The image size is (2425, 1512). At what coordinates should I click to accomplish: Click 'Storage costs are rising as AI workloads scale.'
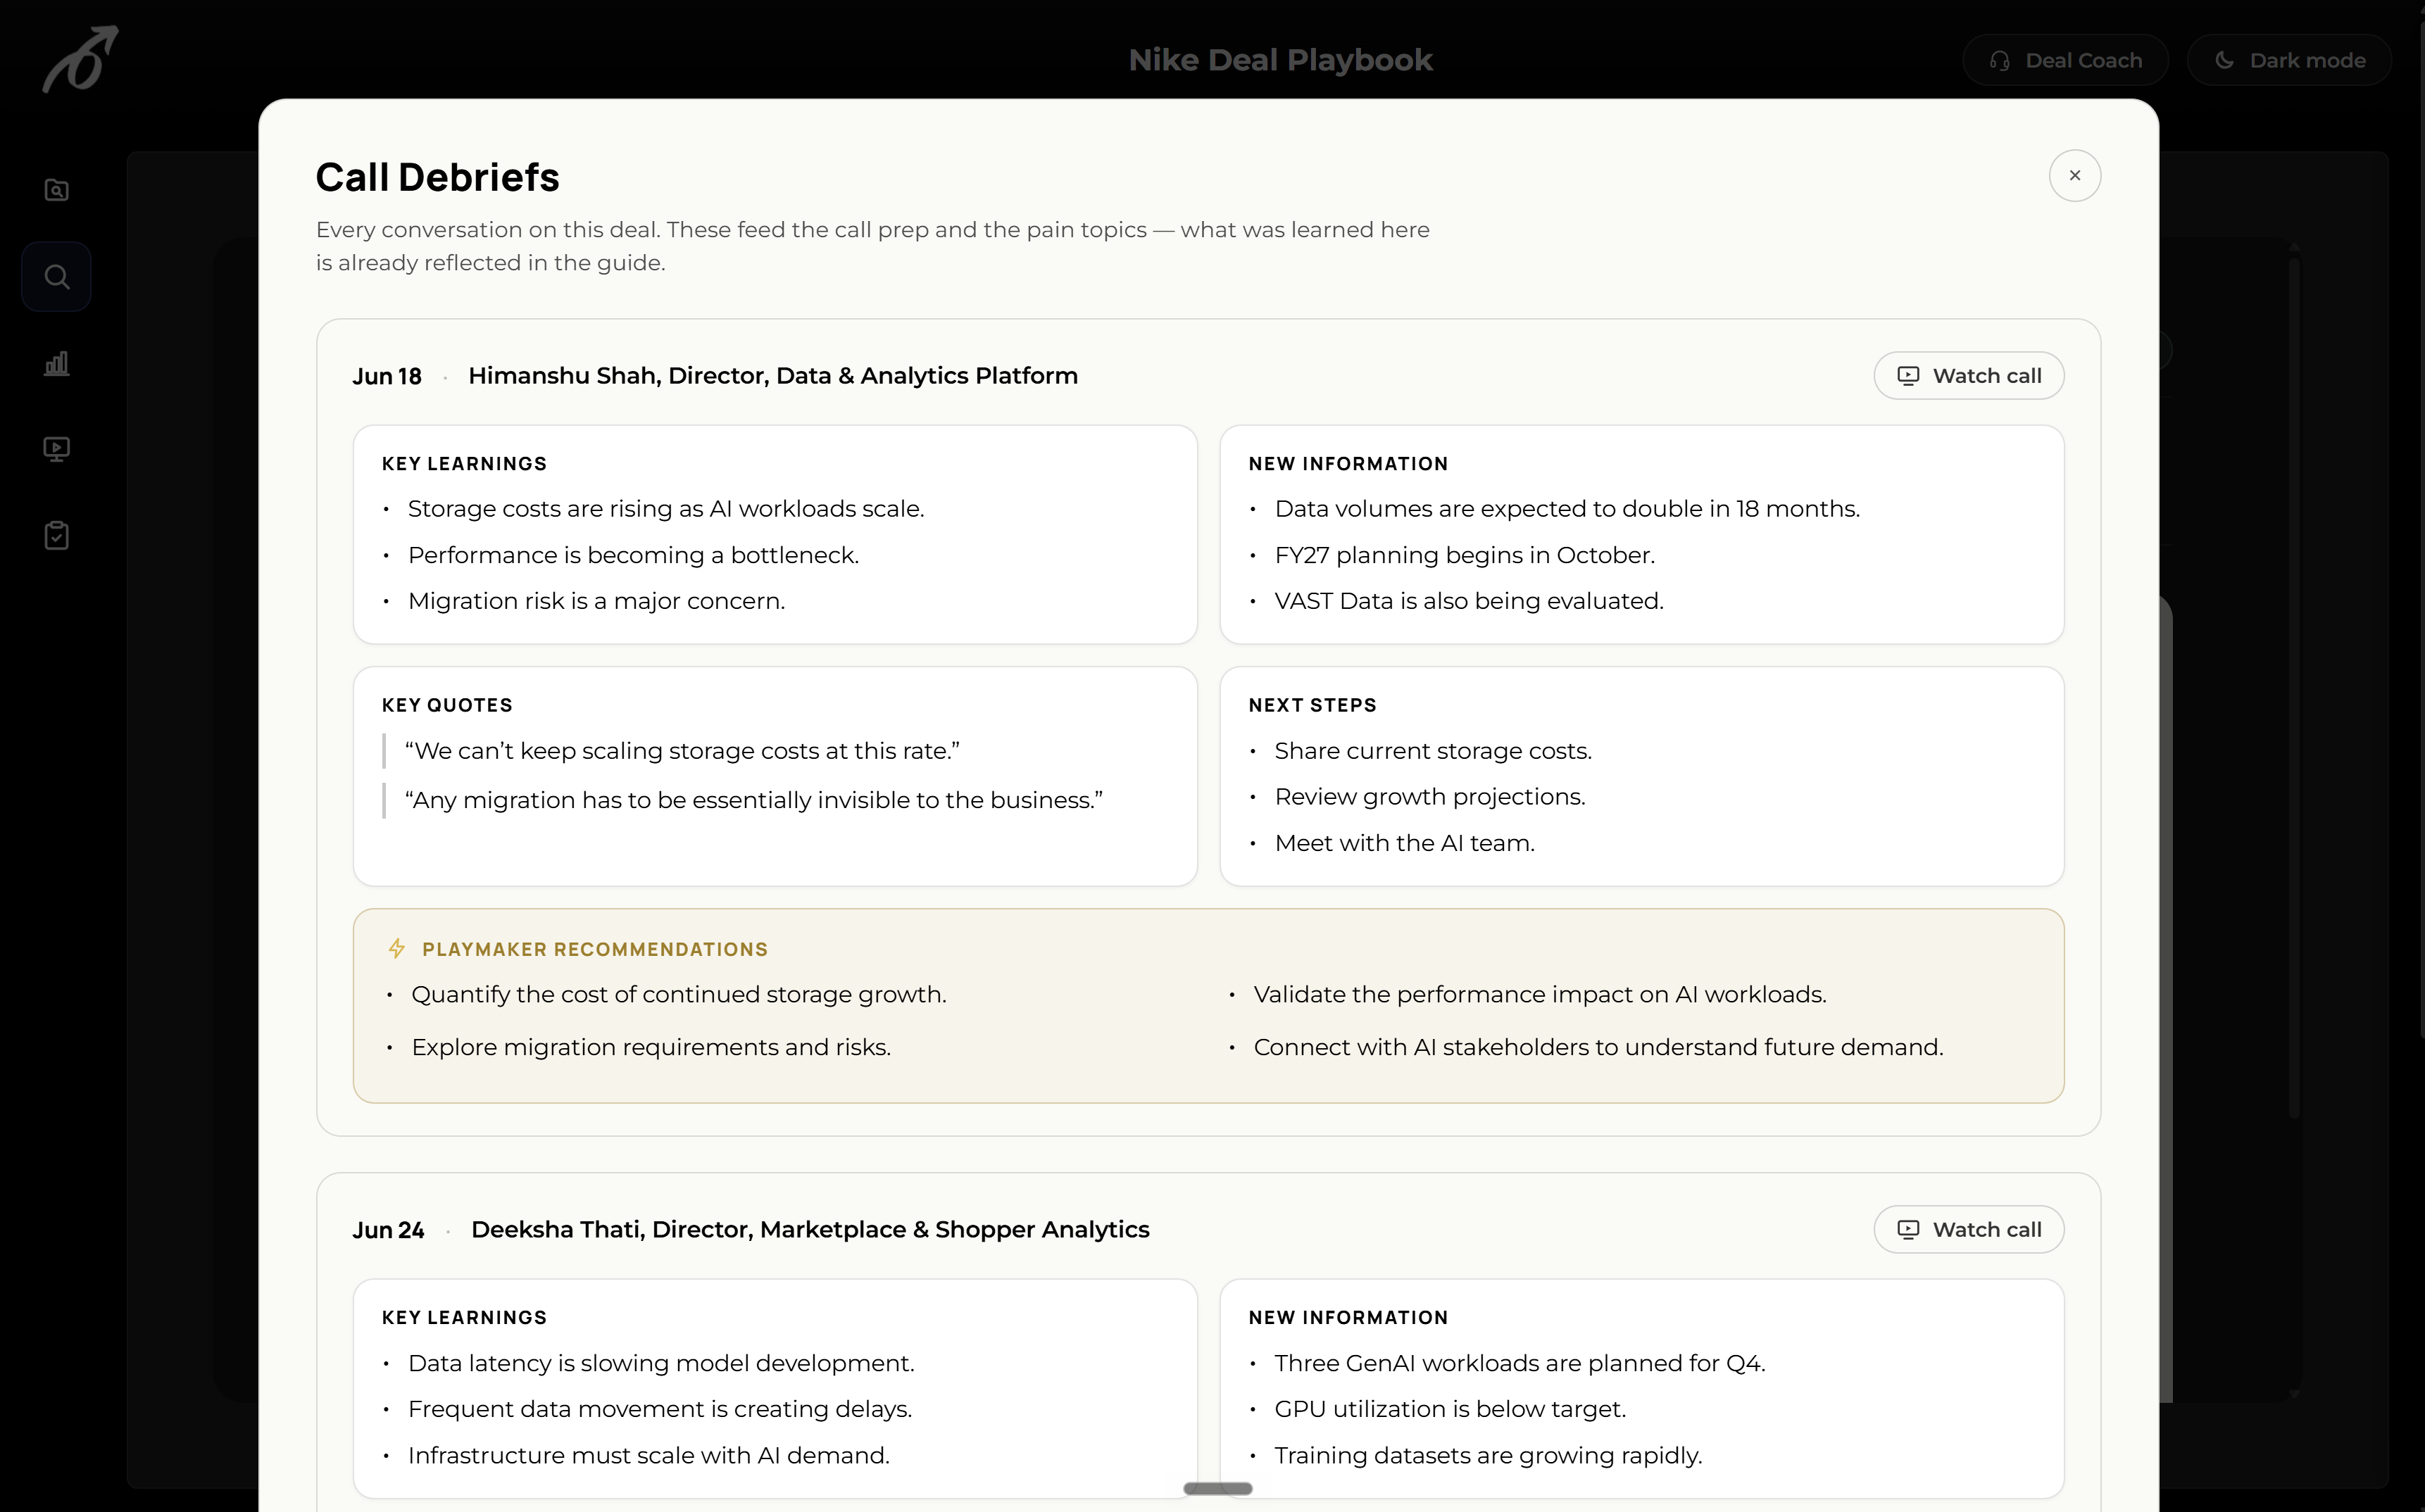tap(666, 509)
